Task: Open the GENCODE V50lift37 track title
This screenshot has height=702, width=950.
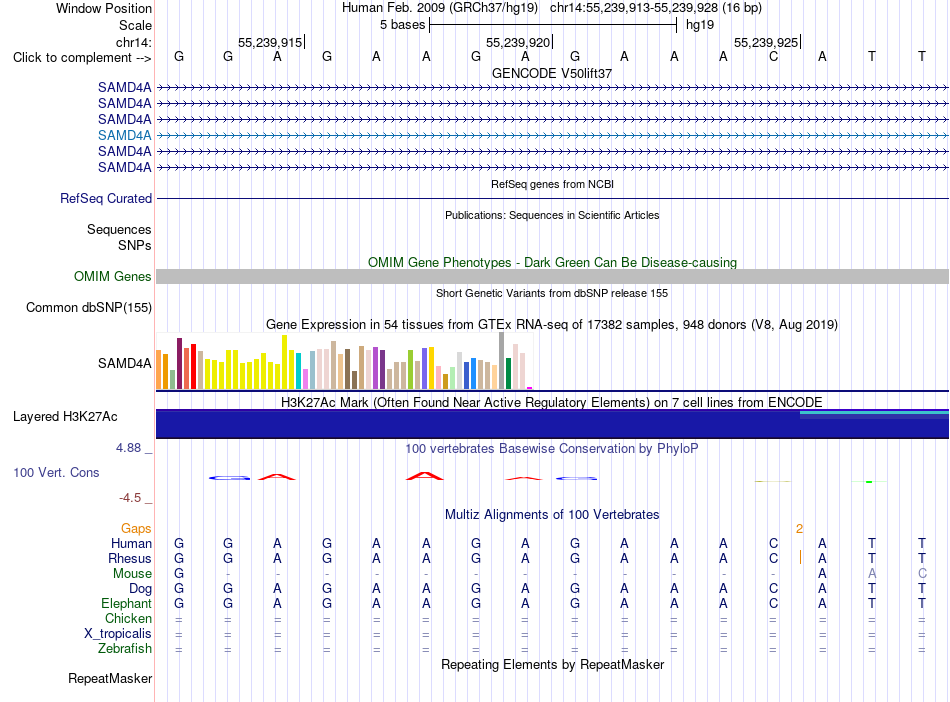Action: tap(552, 73)
